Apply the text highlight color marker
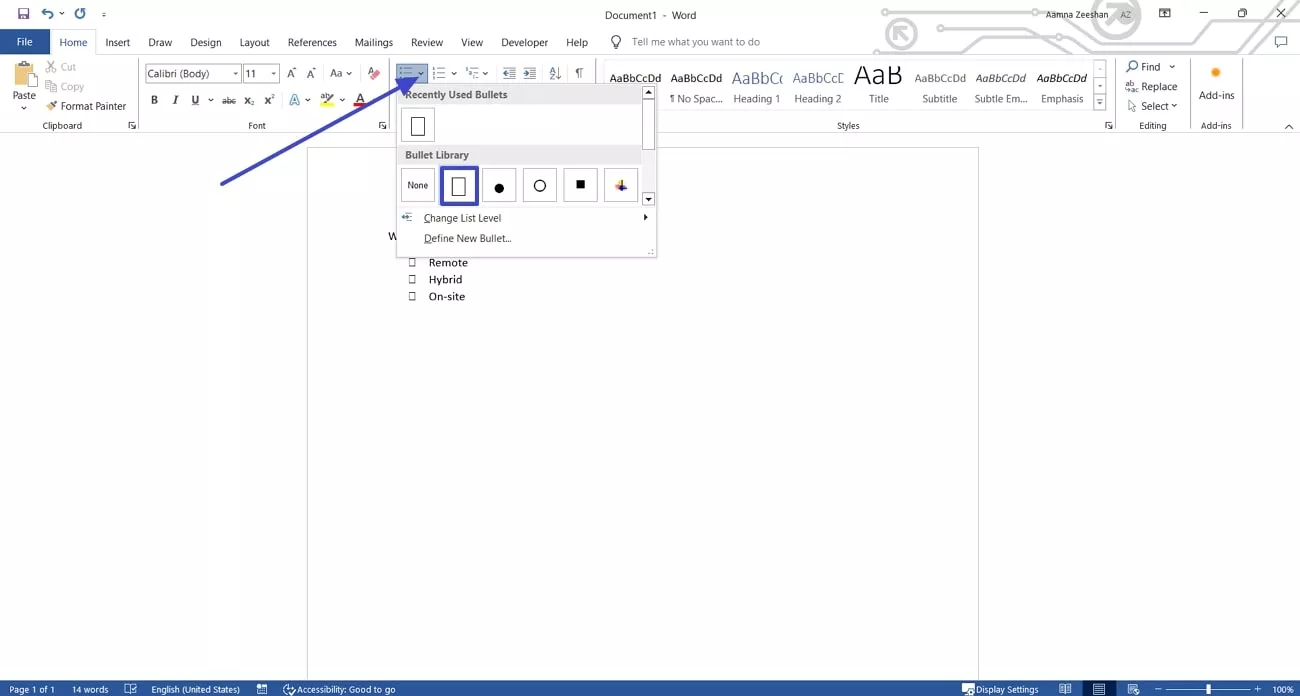The image size is (1300, 696). 327,100
